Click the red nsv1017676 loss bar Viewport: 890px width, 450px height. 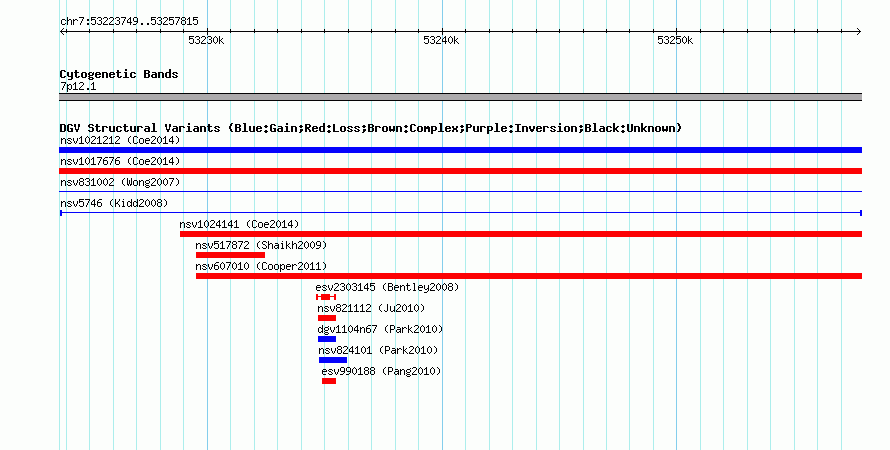coord(460,171)
